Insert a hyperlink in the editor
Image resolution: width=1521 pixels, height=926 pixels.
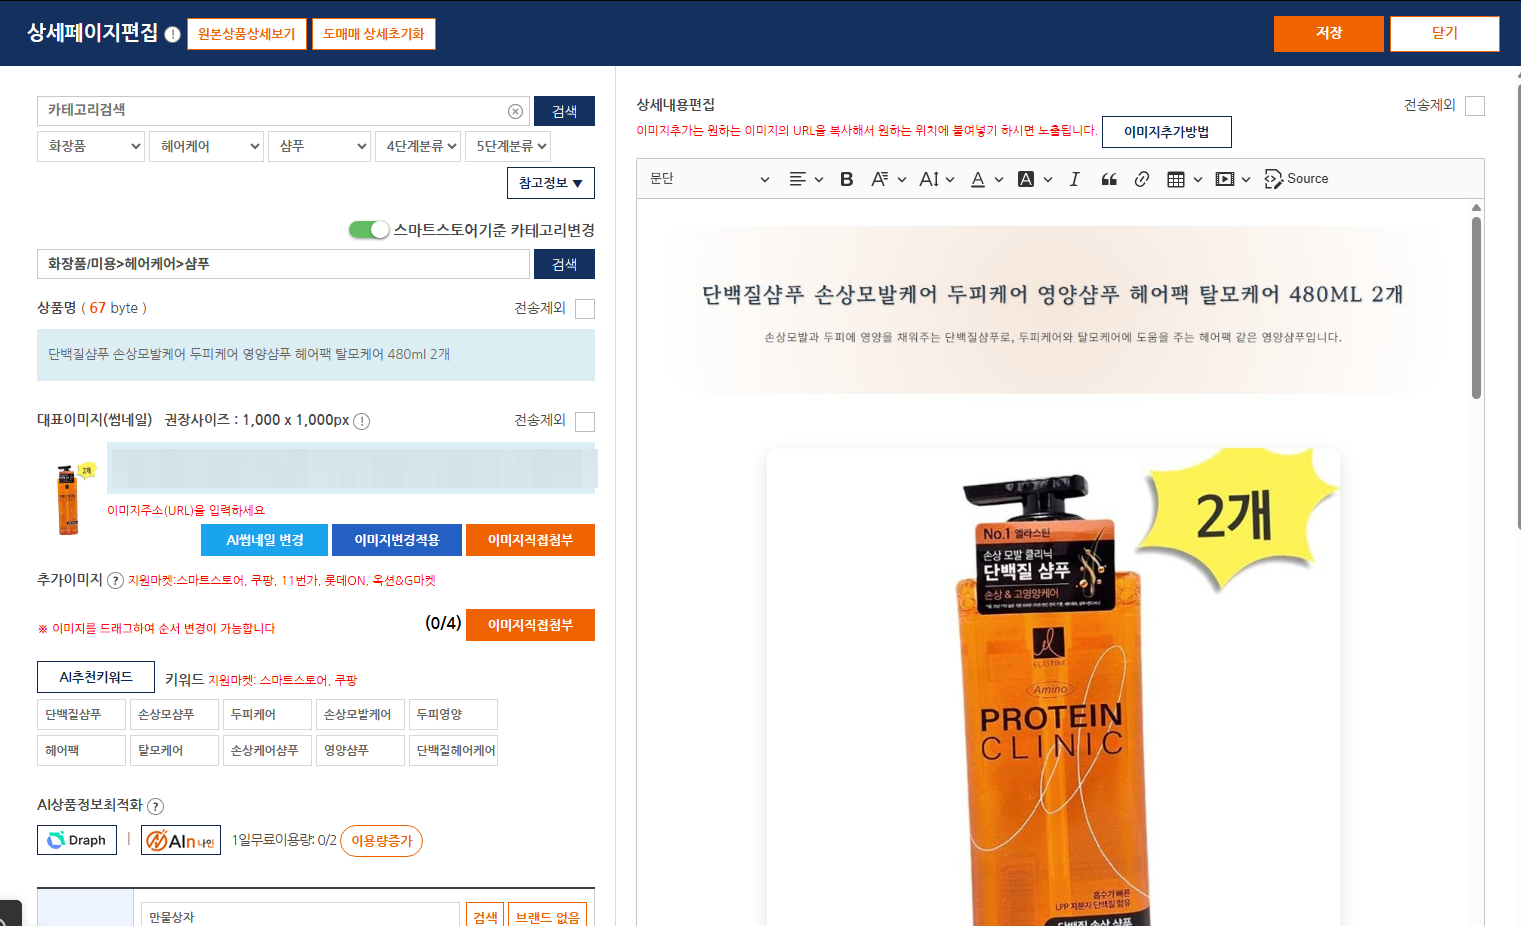pyautogui.click(x=1141, y=179)
